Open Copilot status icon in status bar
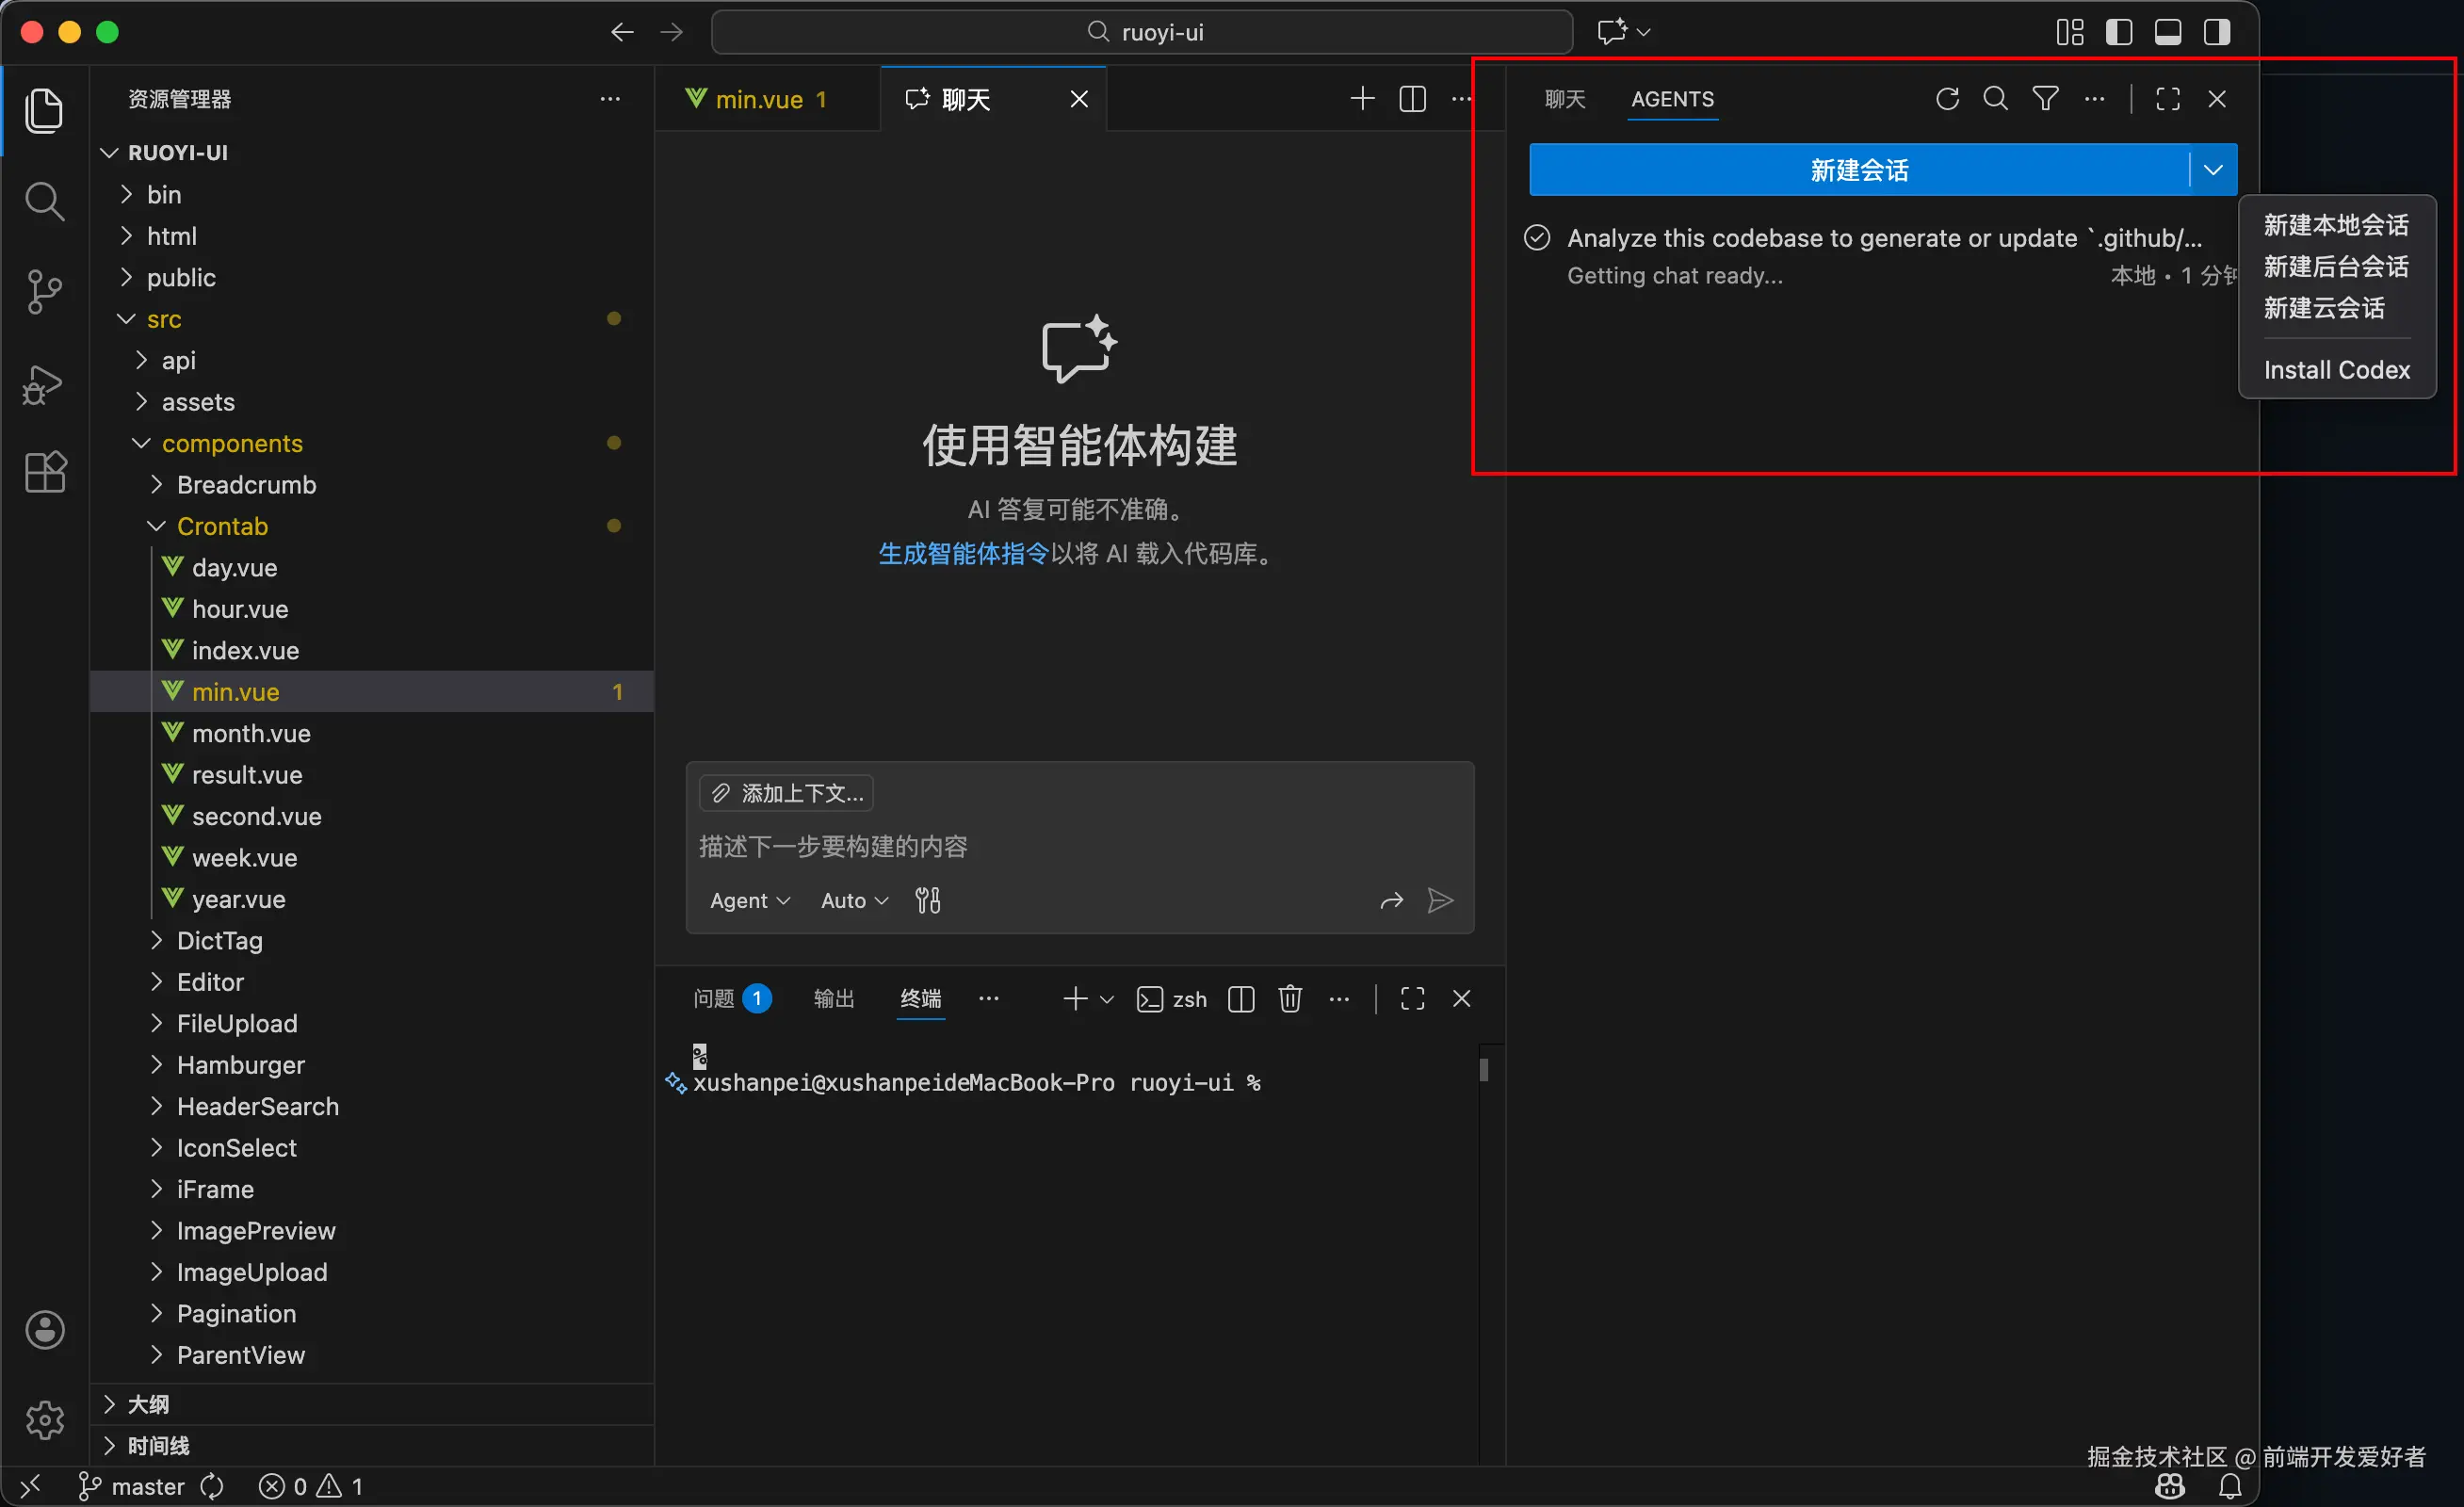The height and width of the screenshot is (1507, 2464). point(2169,1487)
